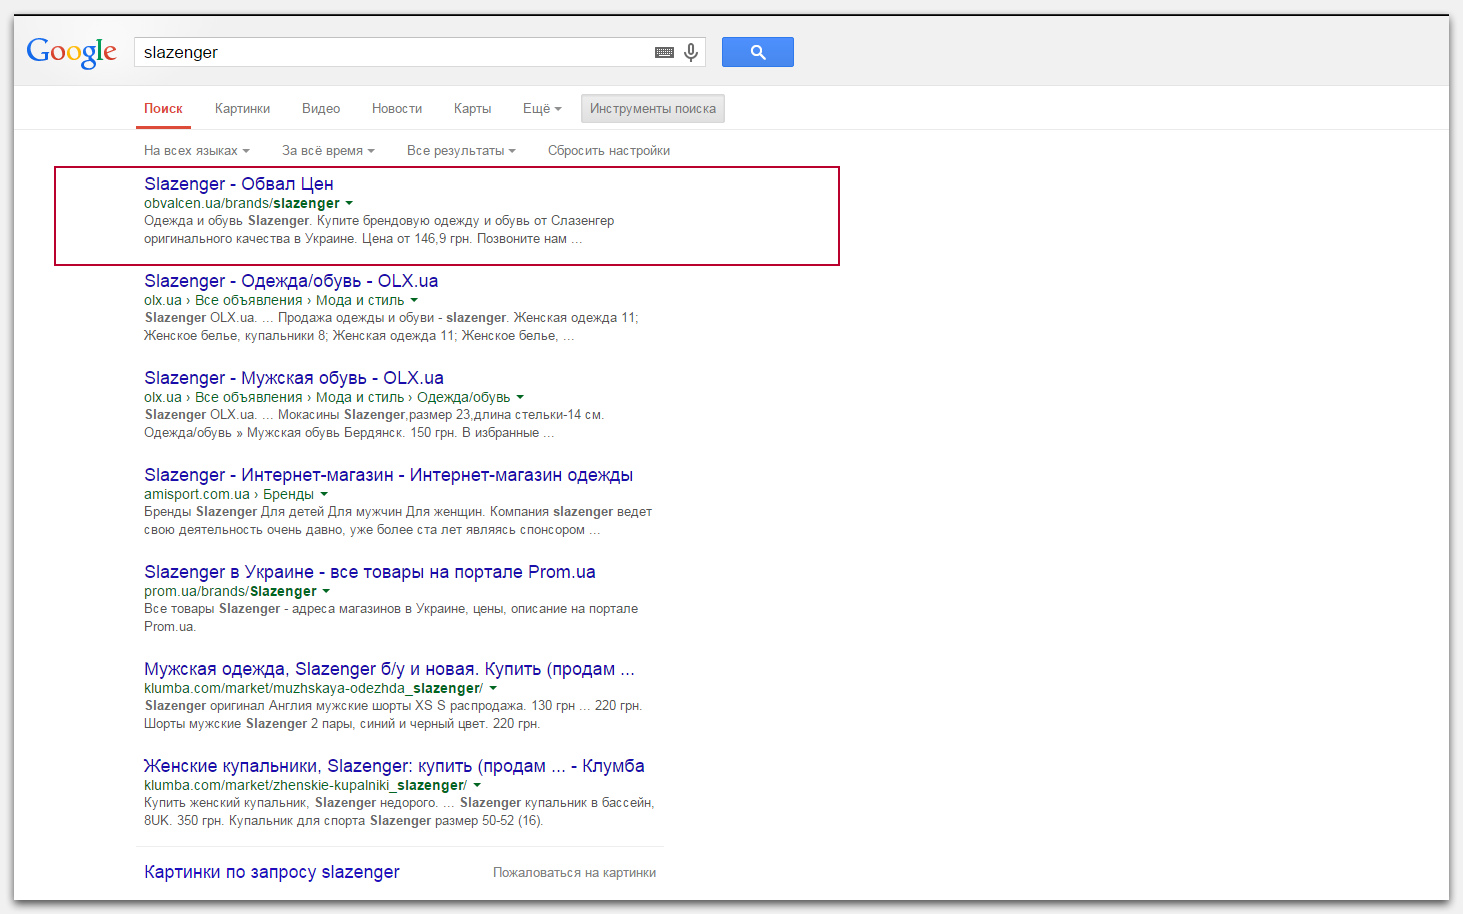Open result Slazenger - Одежда/обувь - OLX.ua

[x=291, y=281]
